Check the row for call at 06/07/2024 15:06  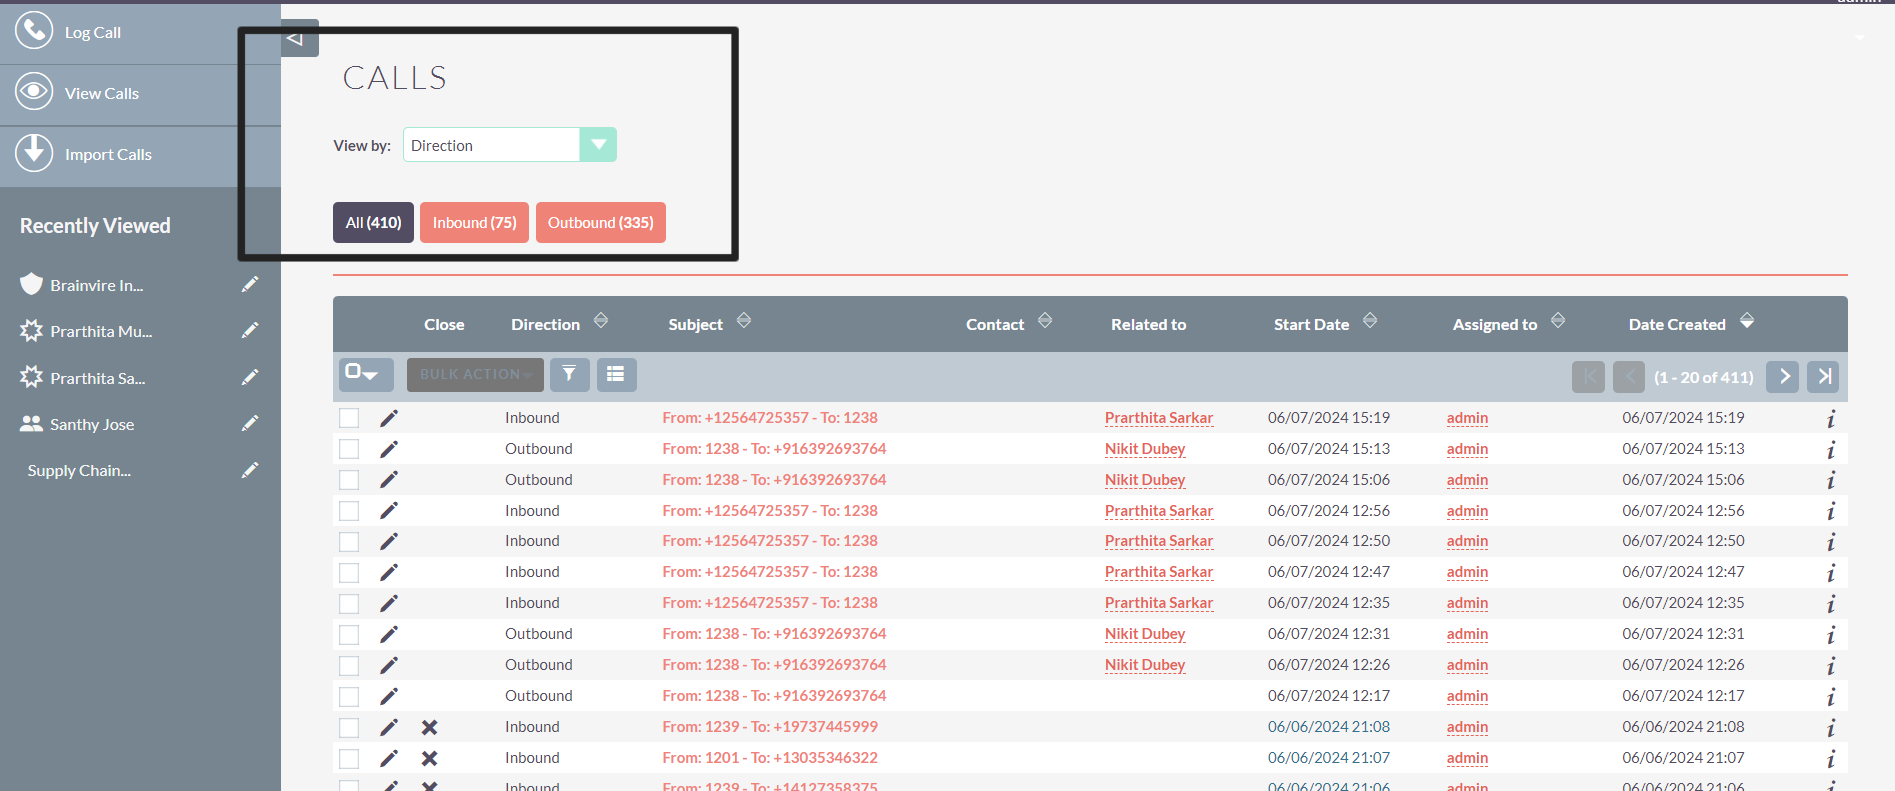tap(349, 480)
